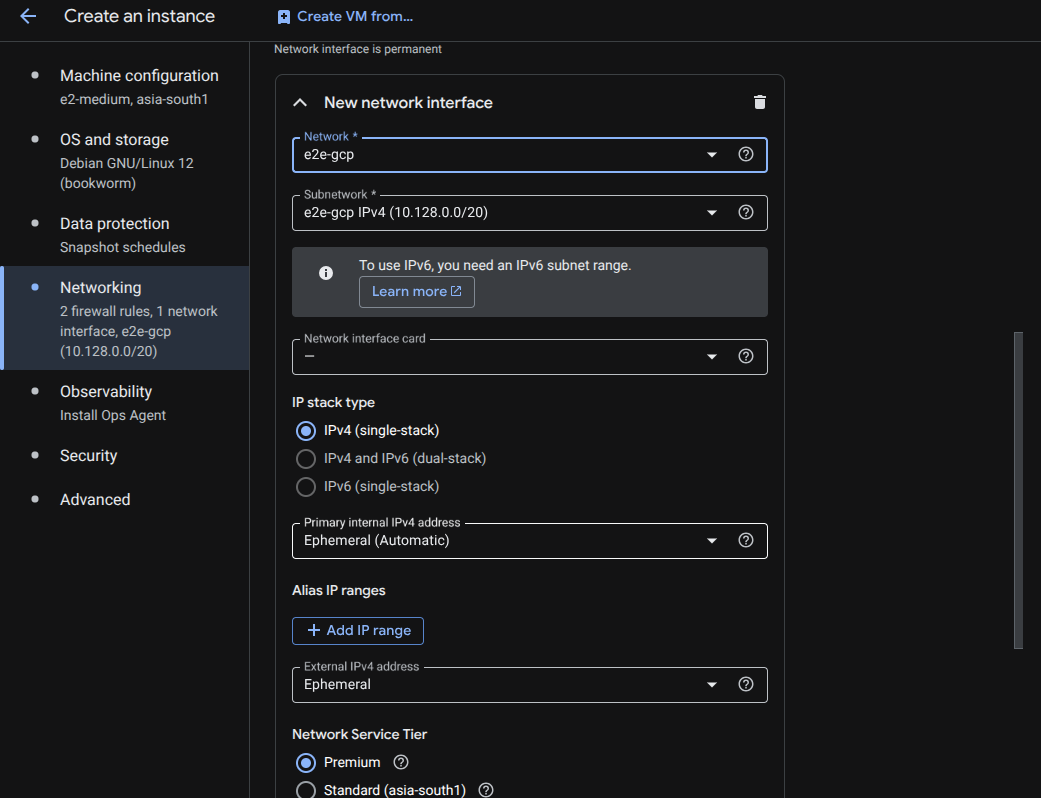This screenshot has width=1041, height=798.
Task: Open the Network interface card dropdown
Action: 529,357
